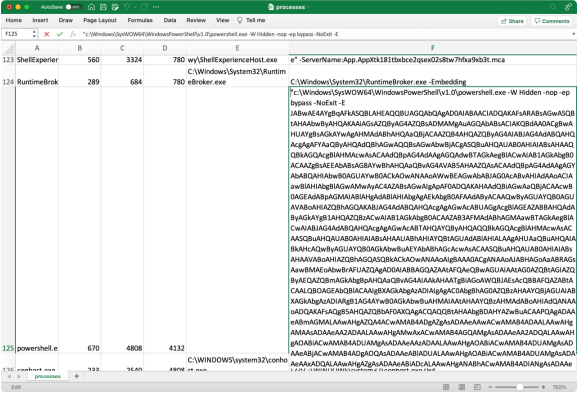Select column D header
583x398 pixels.
click(165, 48)
